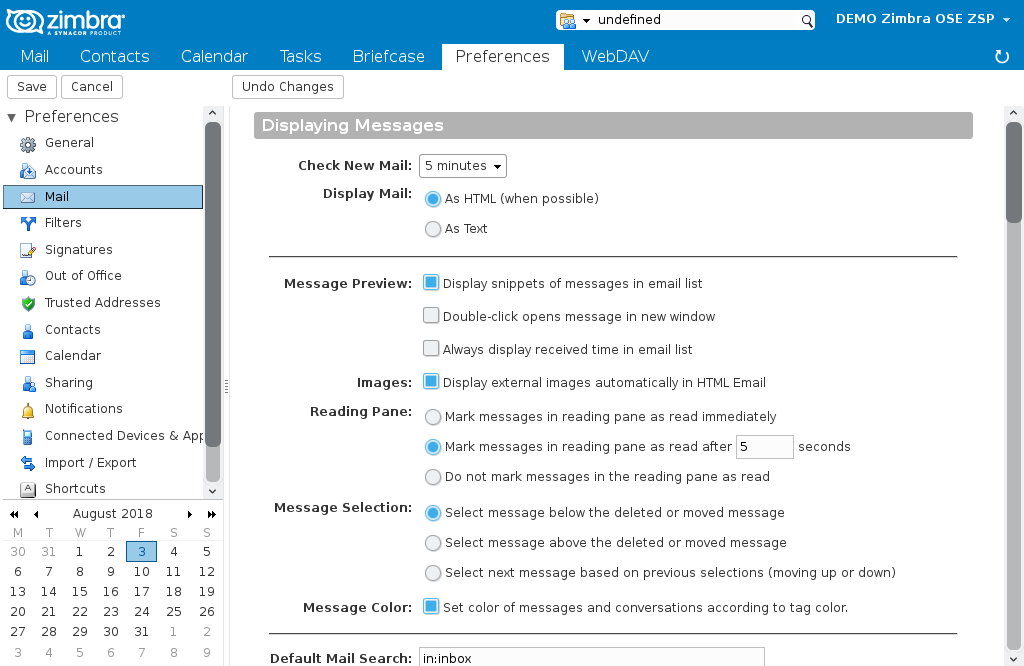Screen dimensions: 1024x666
Task: Click the Contacts person icon in sidebar
Action: [27, 330]
